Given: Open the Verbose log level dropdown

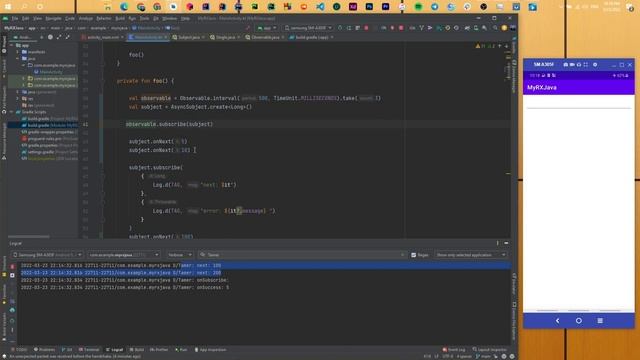Looking at the screenshot, I should coord(180,255).
